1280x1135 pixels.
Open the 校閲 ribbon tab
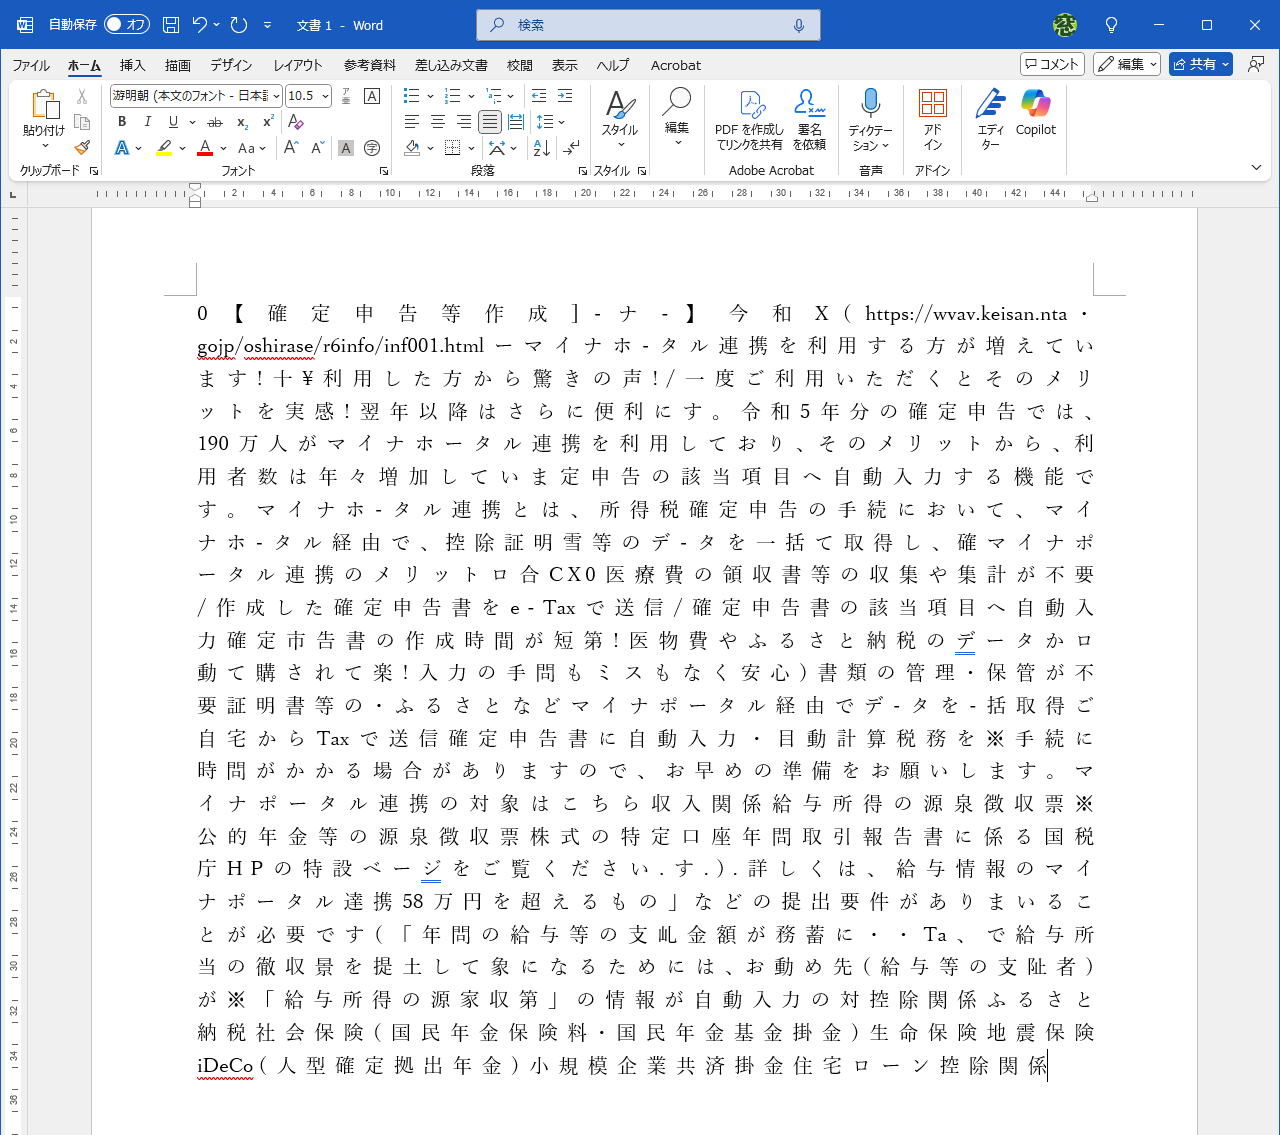519,66
